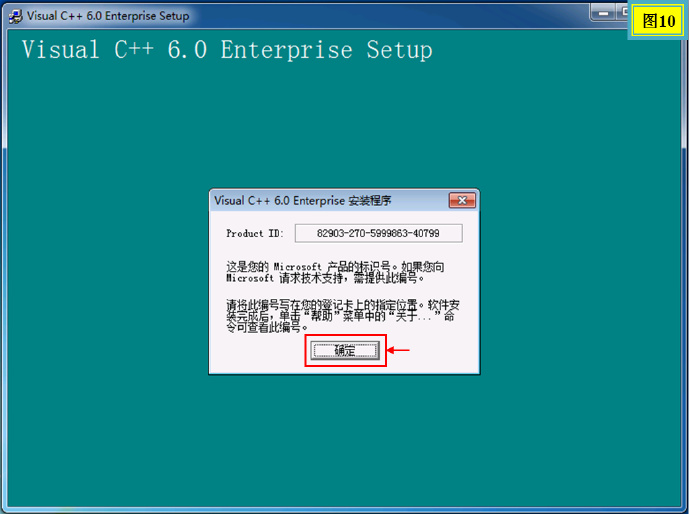Viewport: 690px width, 514px height.
Task: Click the dialog title 'Visual C++ 6.0 Enterprise 安装程序'
Action: click(x=303, y=201)
